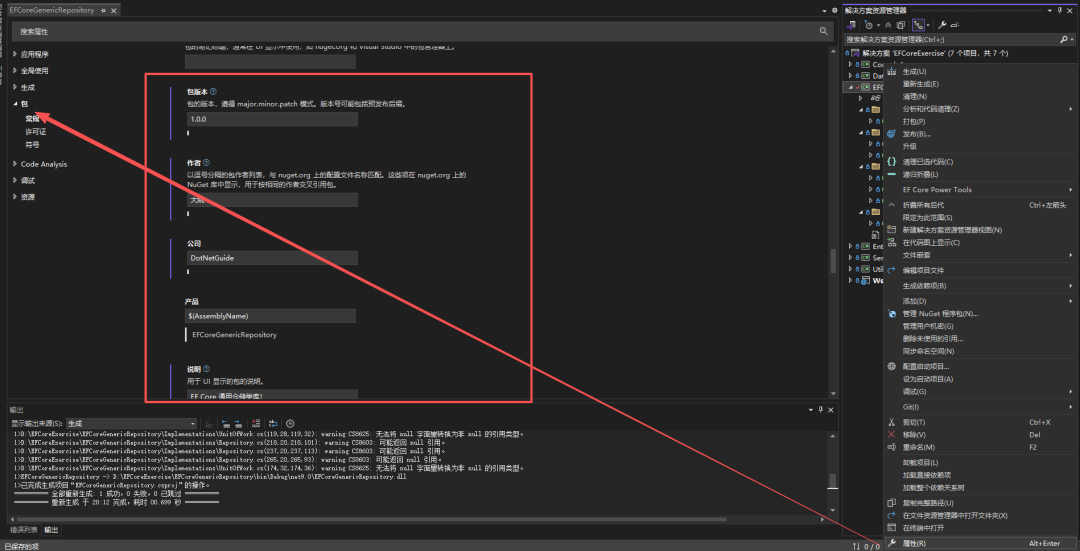1080x551 pixels.
Task: Open the EF Core Power Tools submenu
Action: tap(979, 189)
